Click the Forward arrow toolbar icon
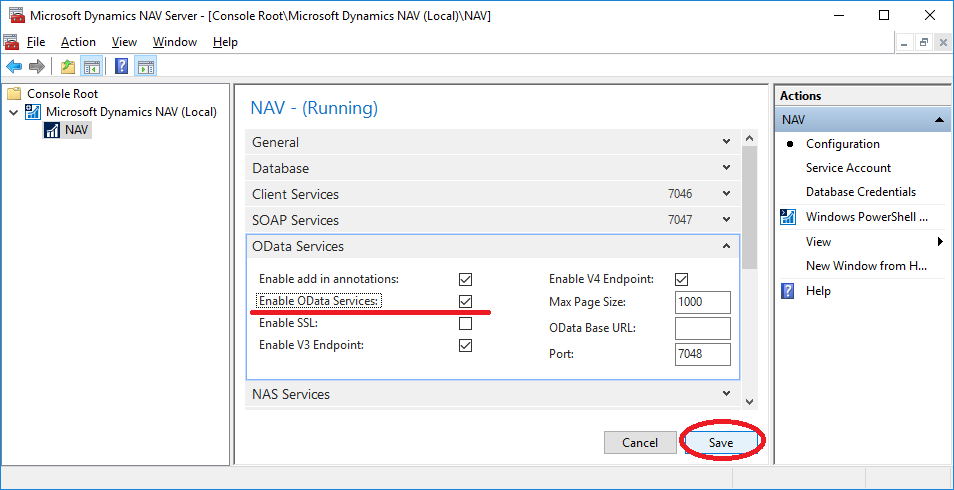The image size is (954, 490). (37, 66)
